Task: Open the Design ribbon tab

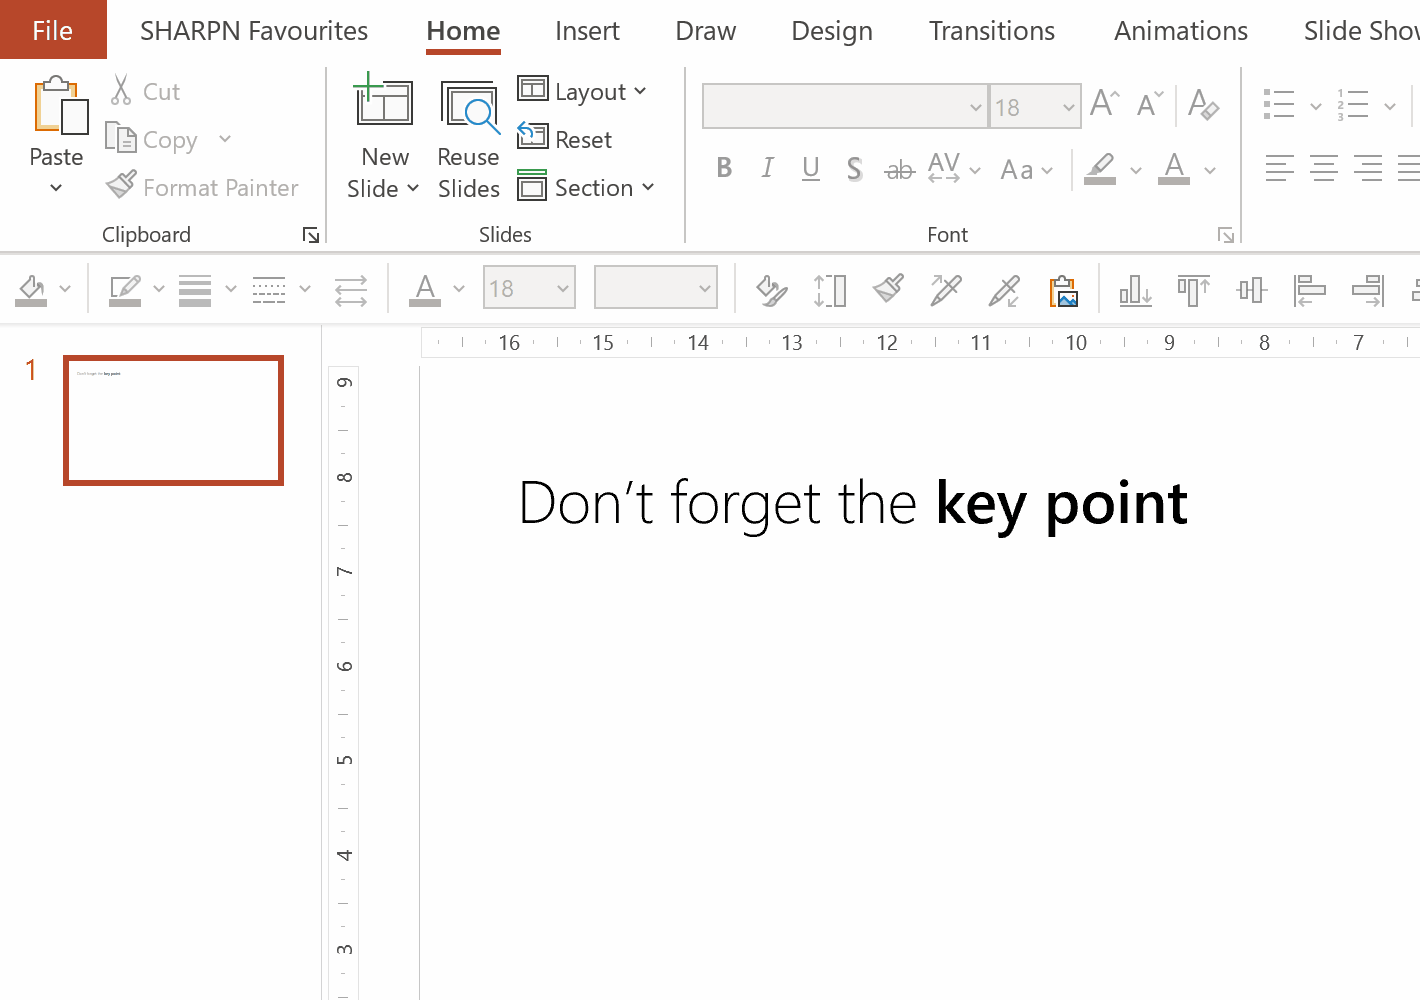Action: [831, 30]
